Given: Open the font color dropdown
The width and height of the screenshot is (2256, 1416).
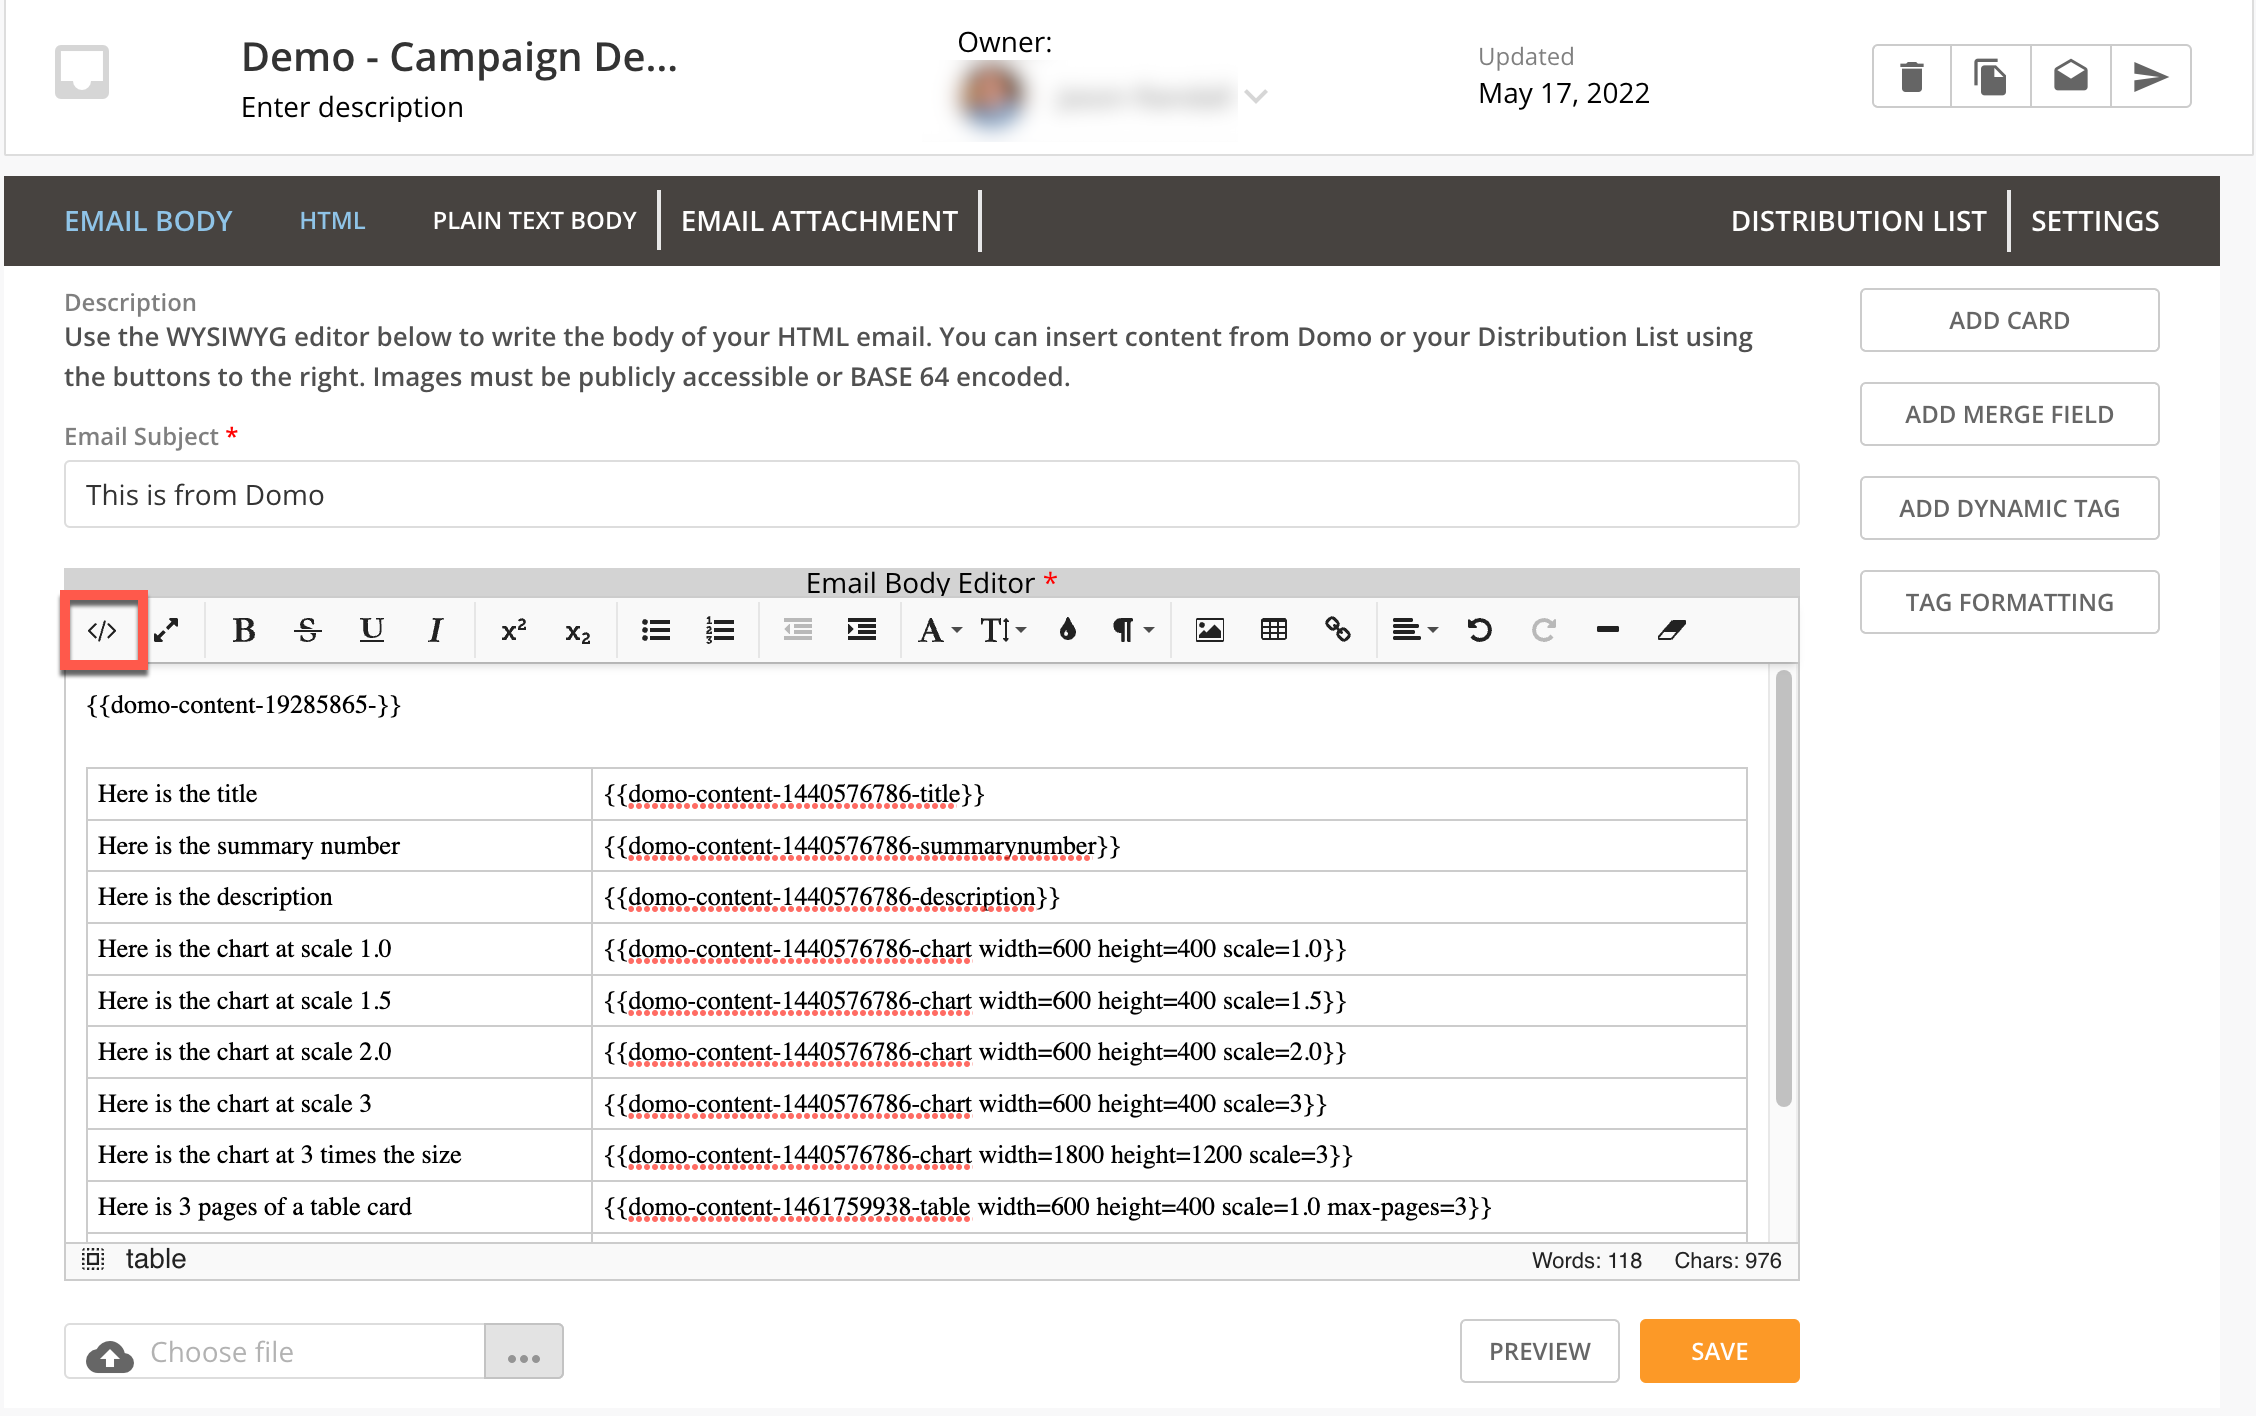Looking at the screenshot, I should 937,630.
